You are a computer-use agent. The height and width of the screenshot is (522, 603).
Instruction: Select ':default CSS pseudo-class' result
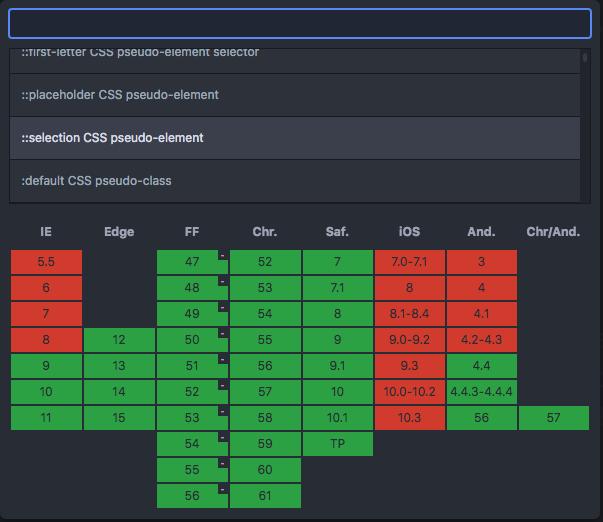[295, 181]
